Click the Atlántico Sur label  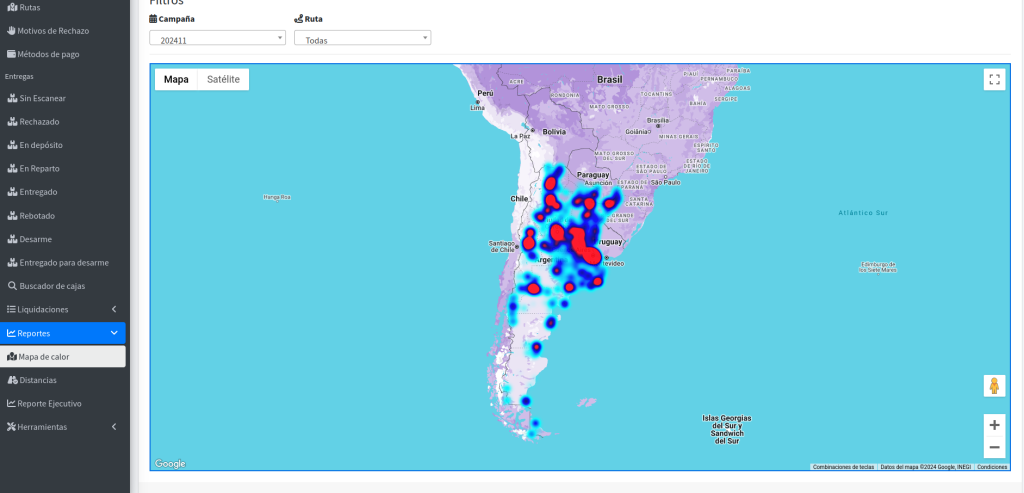point(863,213)
